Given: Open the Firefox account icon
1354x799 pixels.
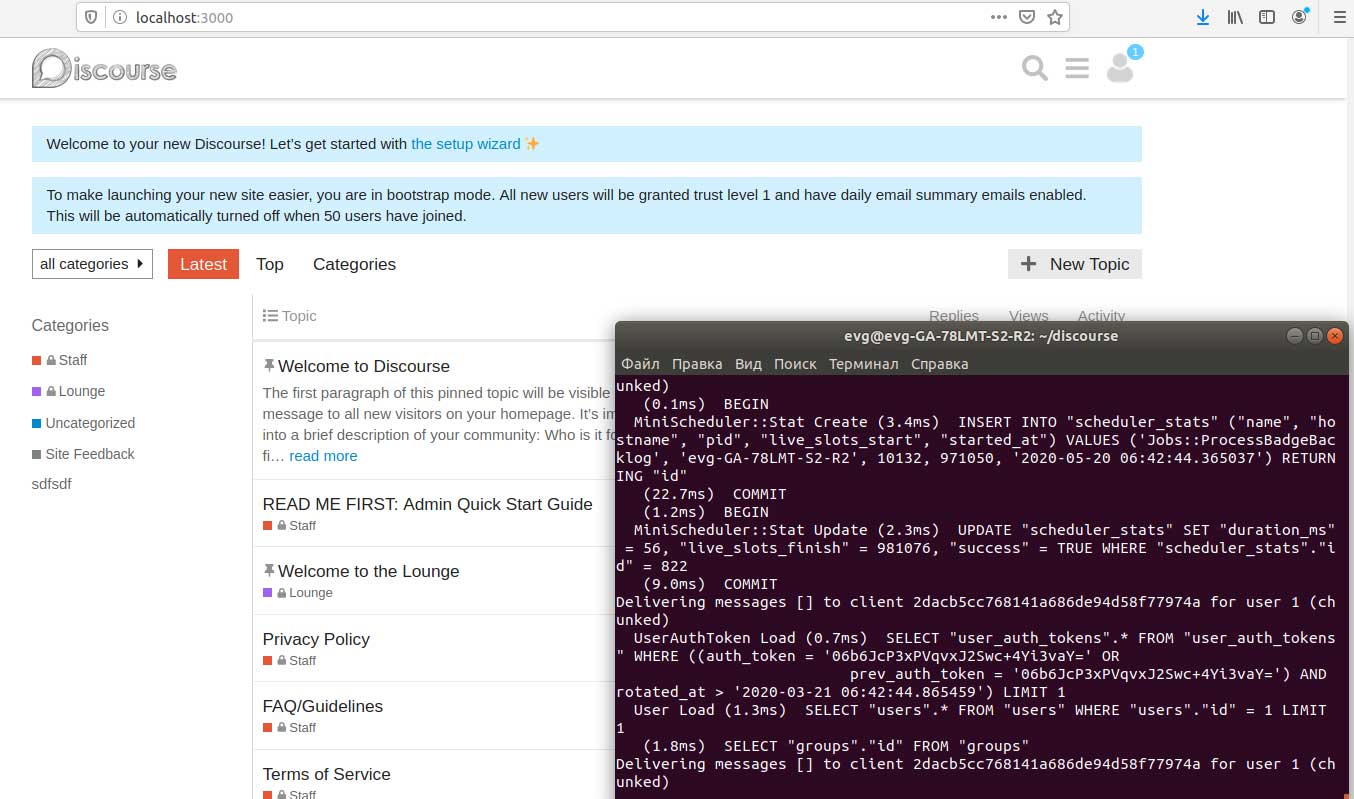Looking at the screenshot, I should tap(1299, 17).
